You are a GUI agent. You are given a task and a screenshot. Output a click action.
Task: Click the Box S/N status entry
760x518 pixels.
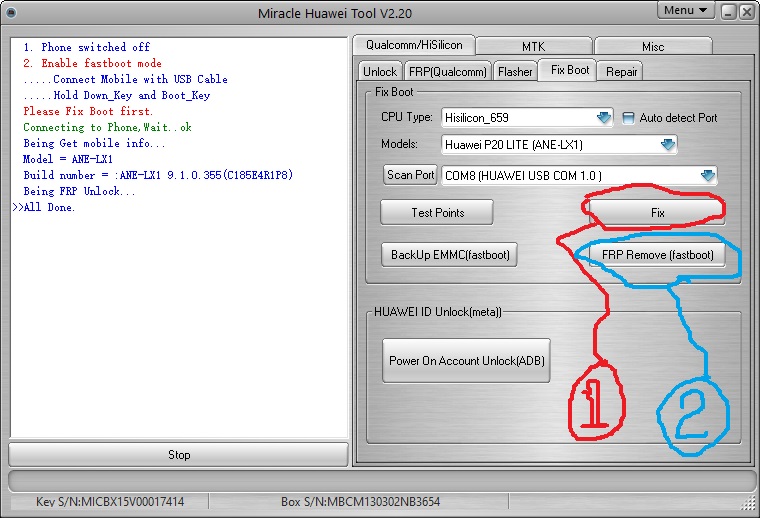pyautogui.click(x=360, y=502)
